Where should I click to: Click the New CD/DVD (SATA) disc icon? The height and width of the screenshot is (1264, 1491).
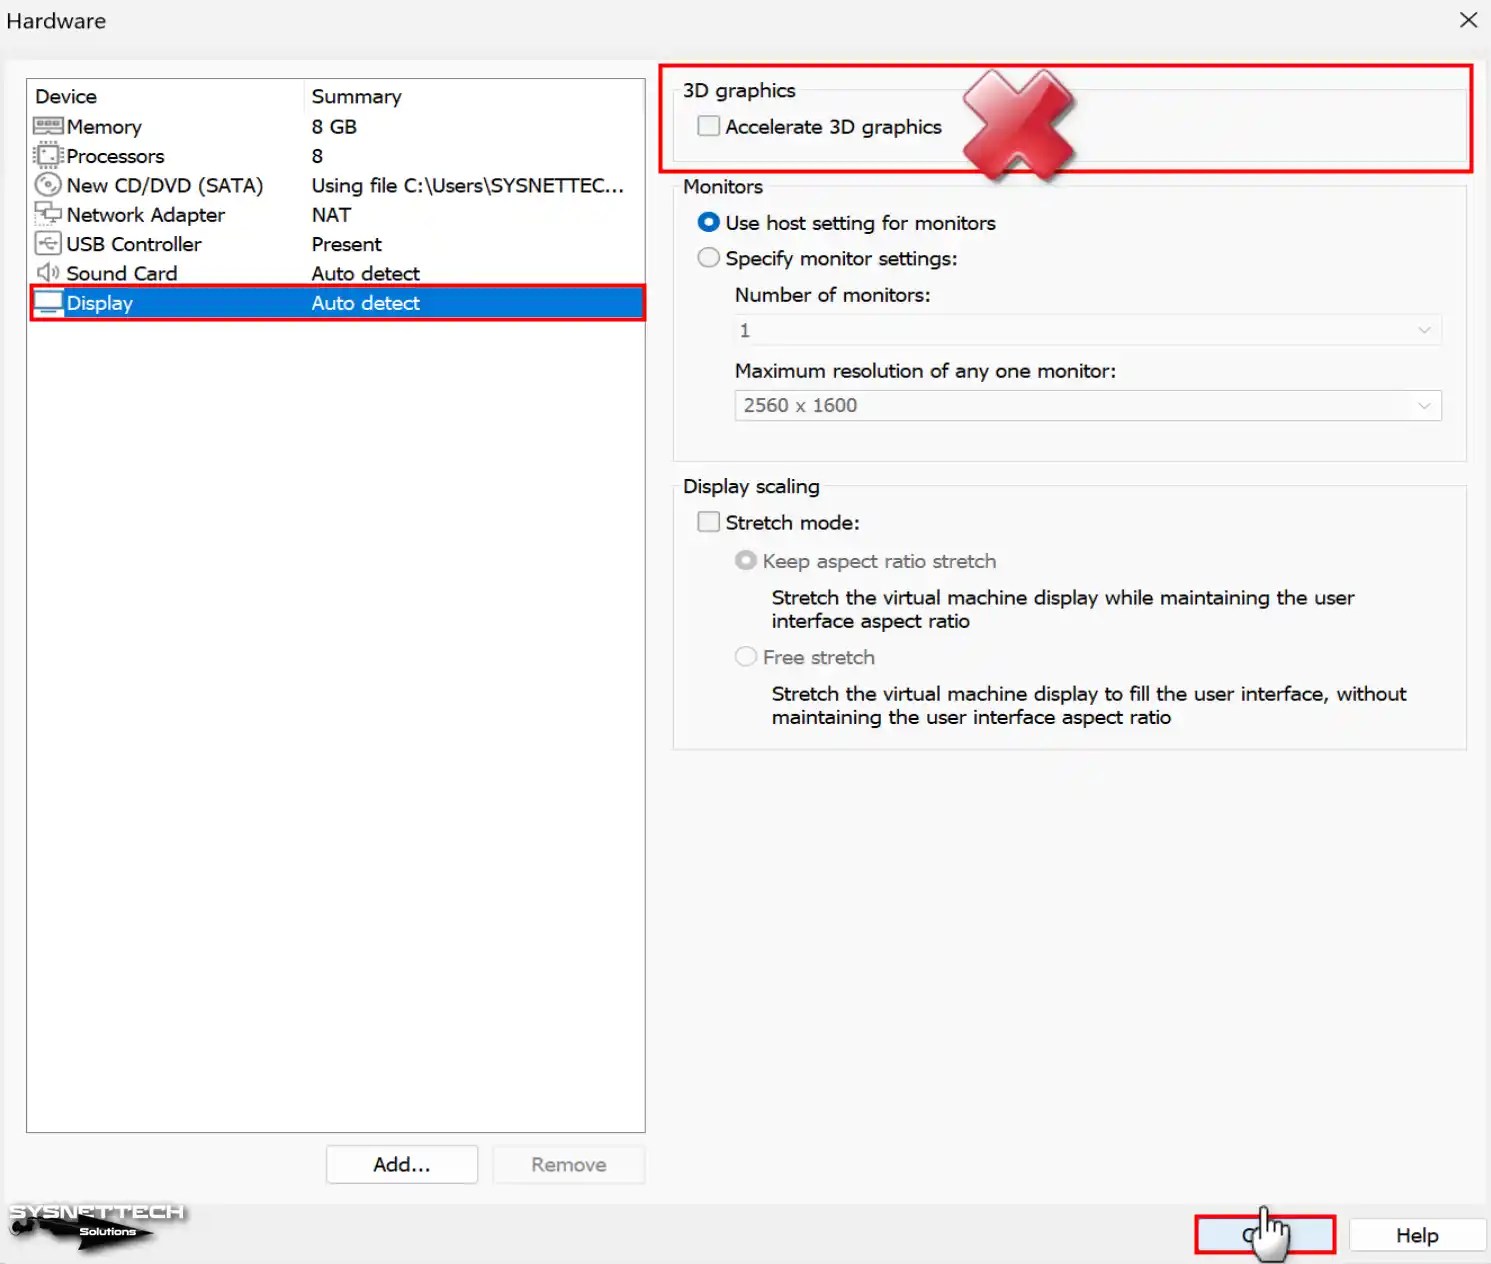click(x=48, y=185)
